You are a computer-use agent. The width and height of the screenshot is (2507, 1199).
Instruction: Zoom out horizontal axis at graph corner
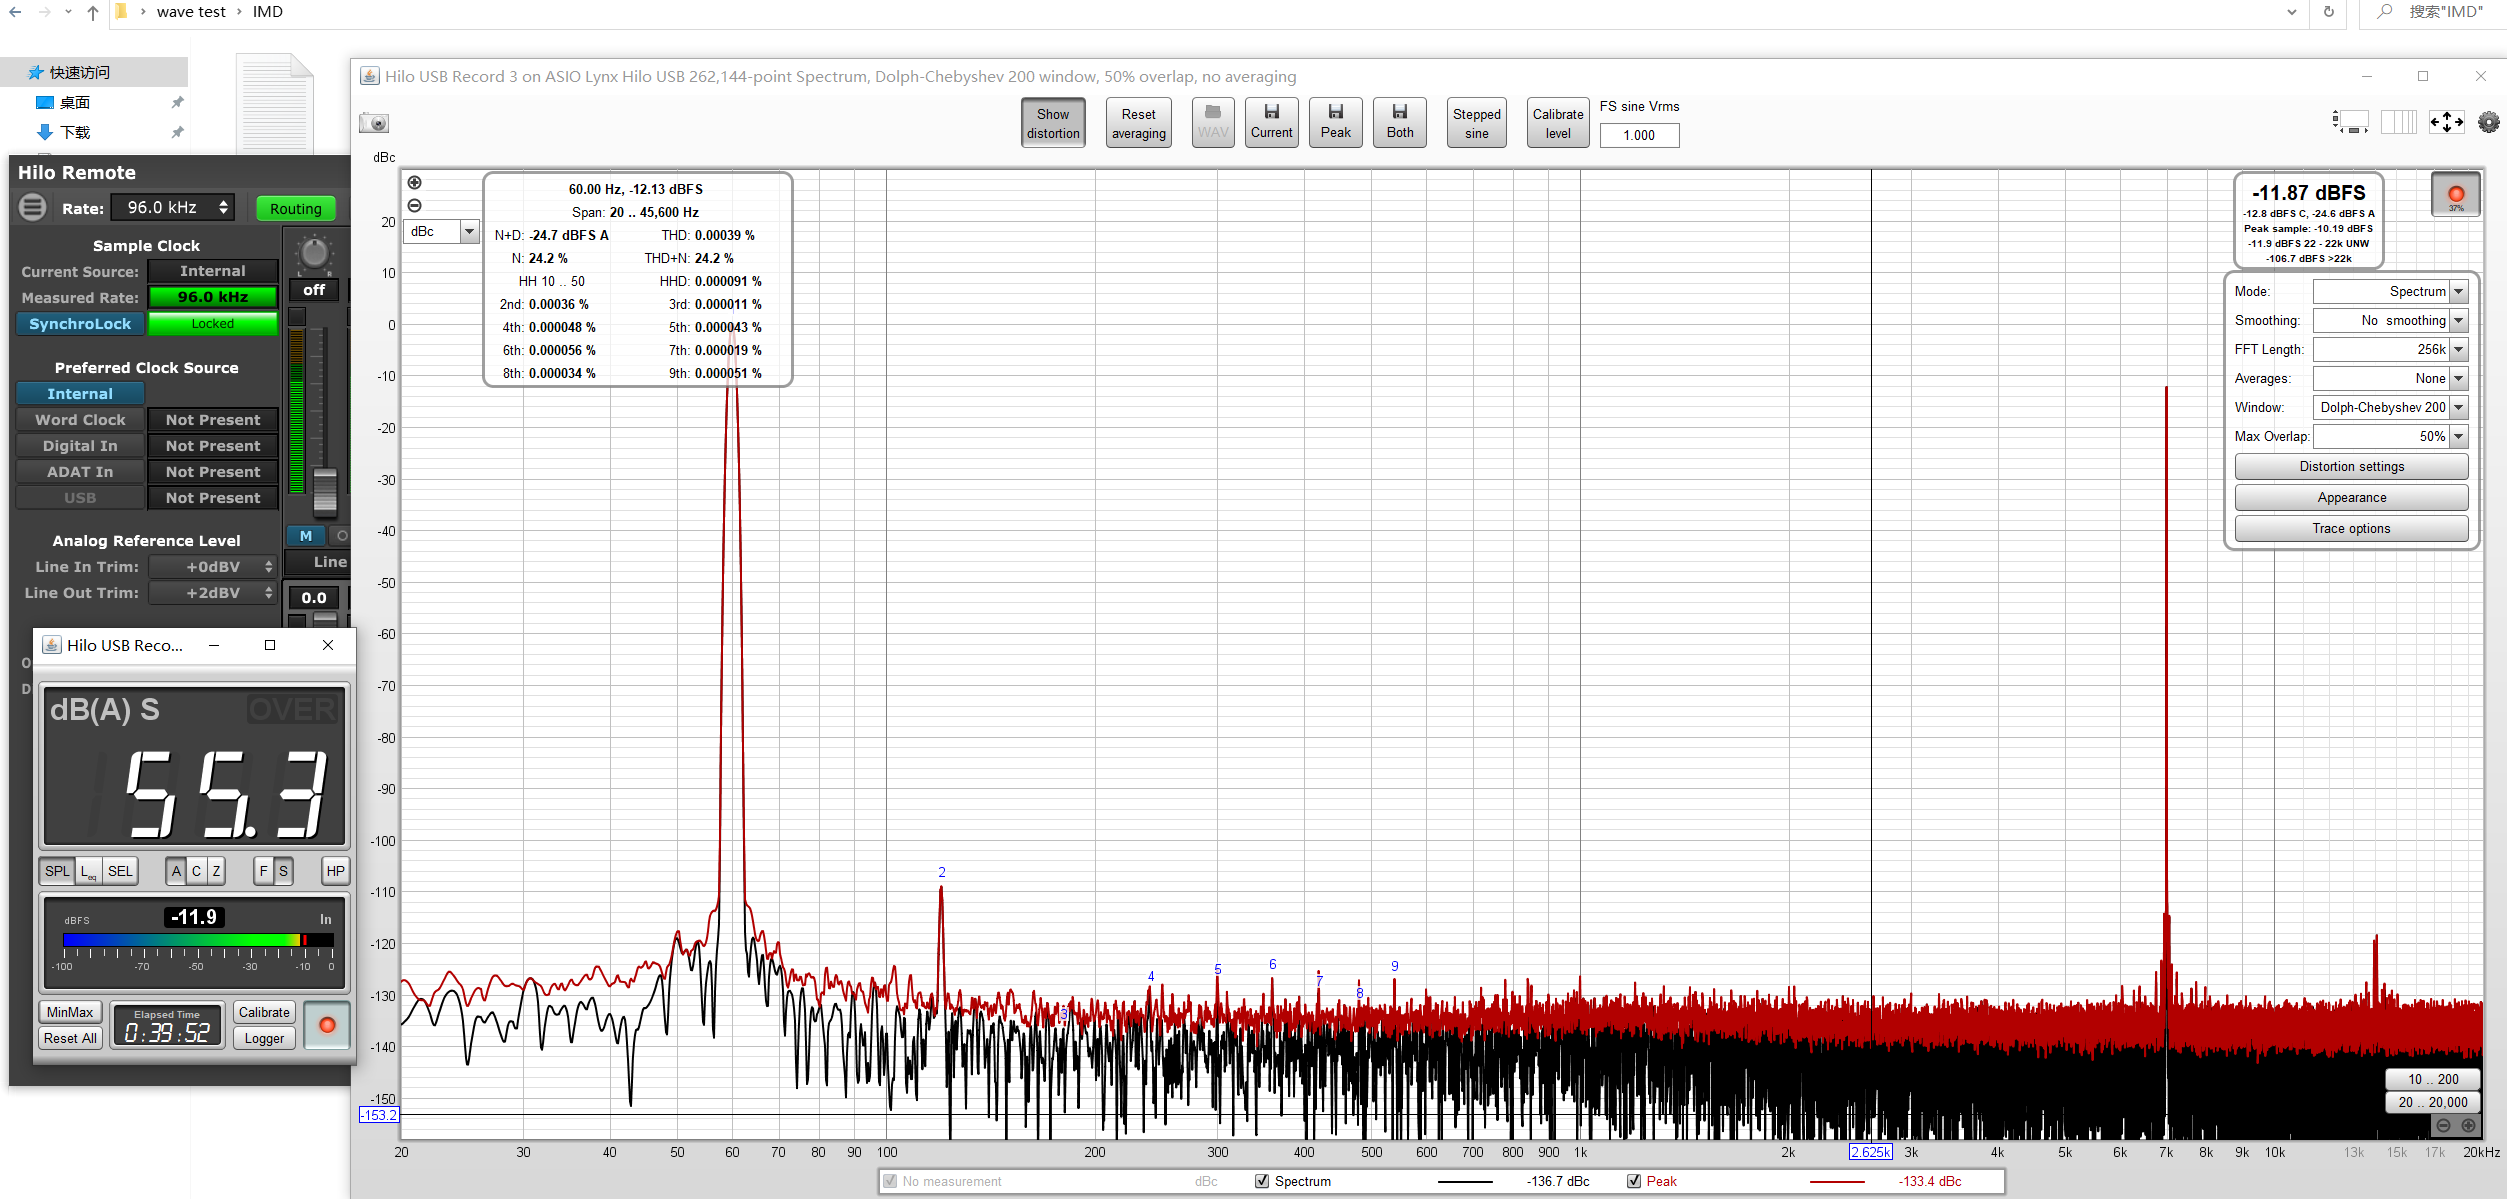pyautogui.click(x=2443, y=1125)
